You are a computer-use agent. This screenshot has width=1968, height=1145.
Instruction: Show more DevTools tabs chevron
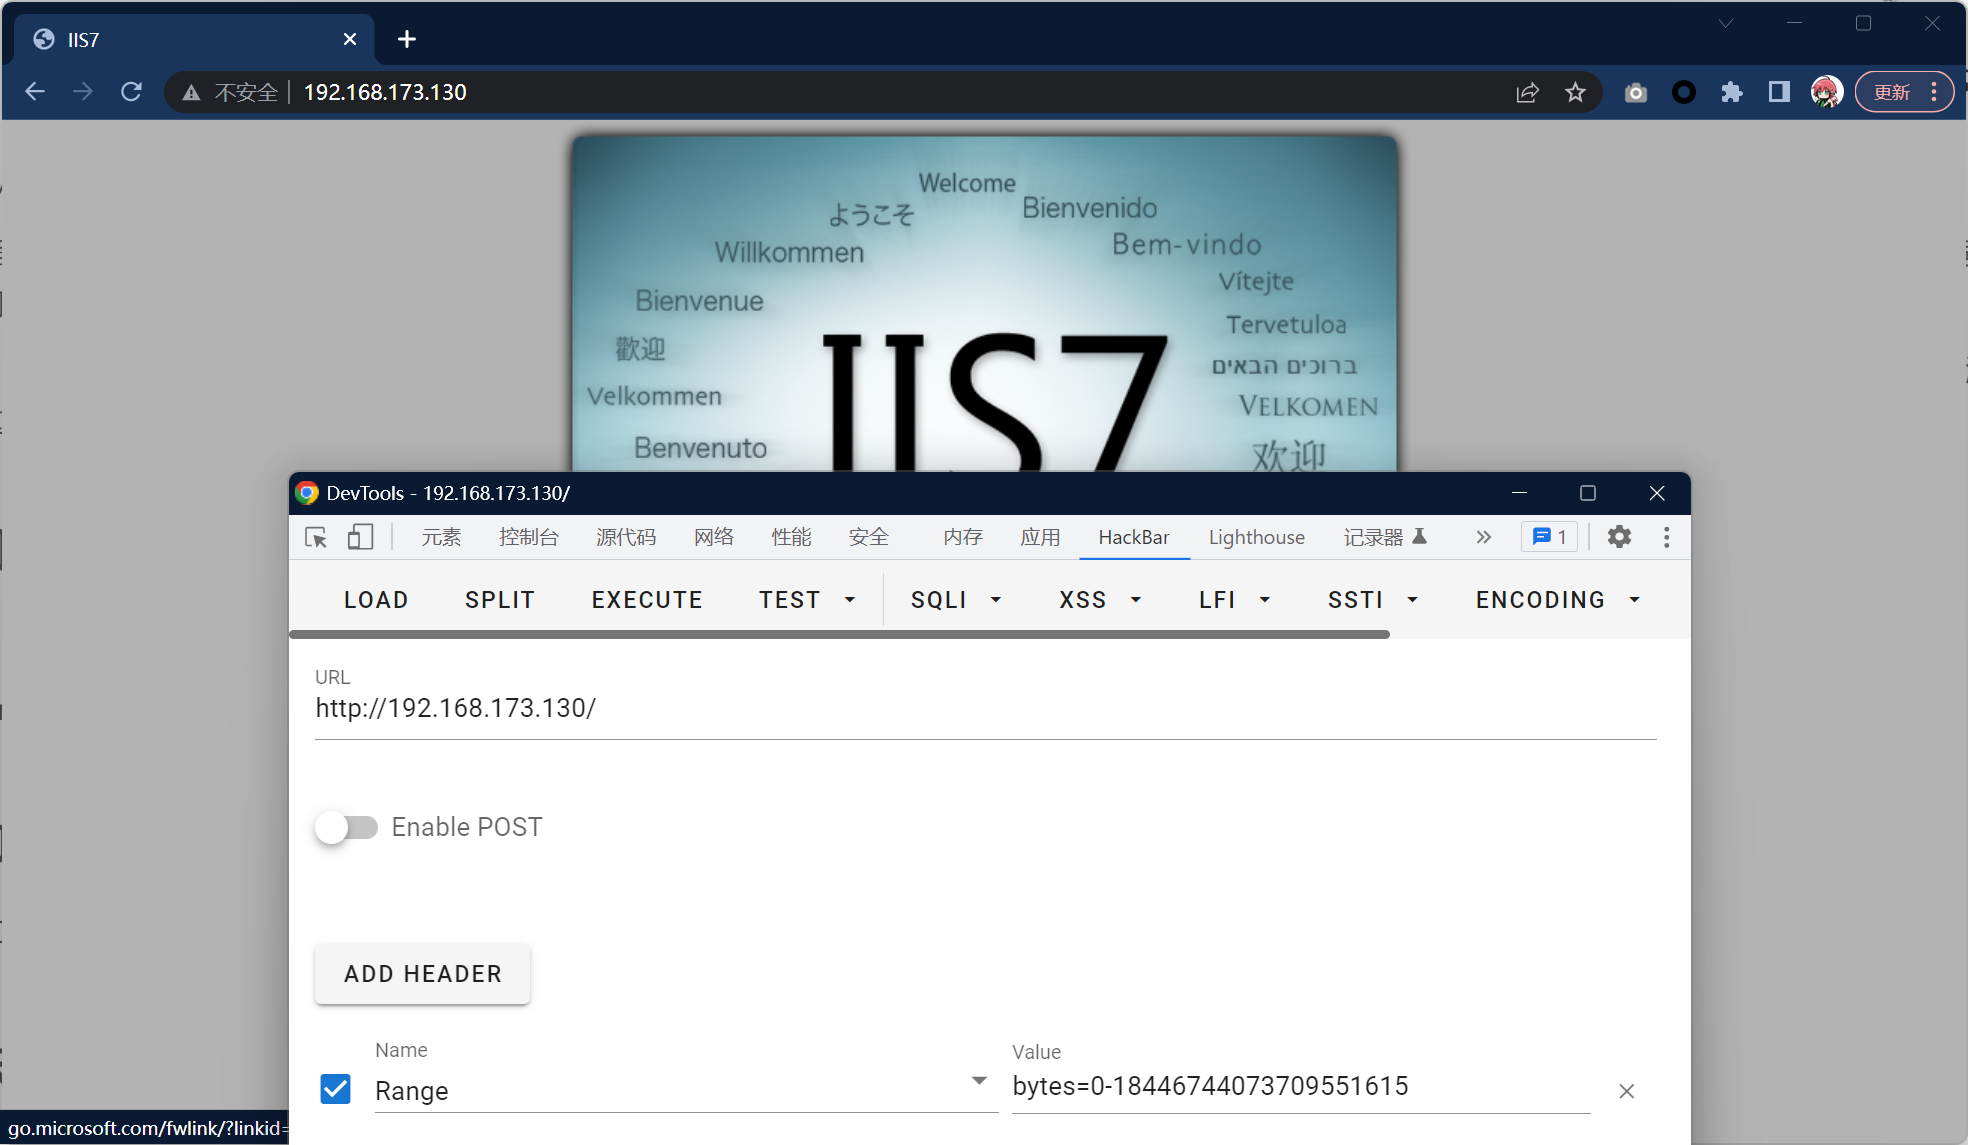click(x=1483, y=537)
